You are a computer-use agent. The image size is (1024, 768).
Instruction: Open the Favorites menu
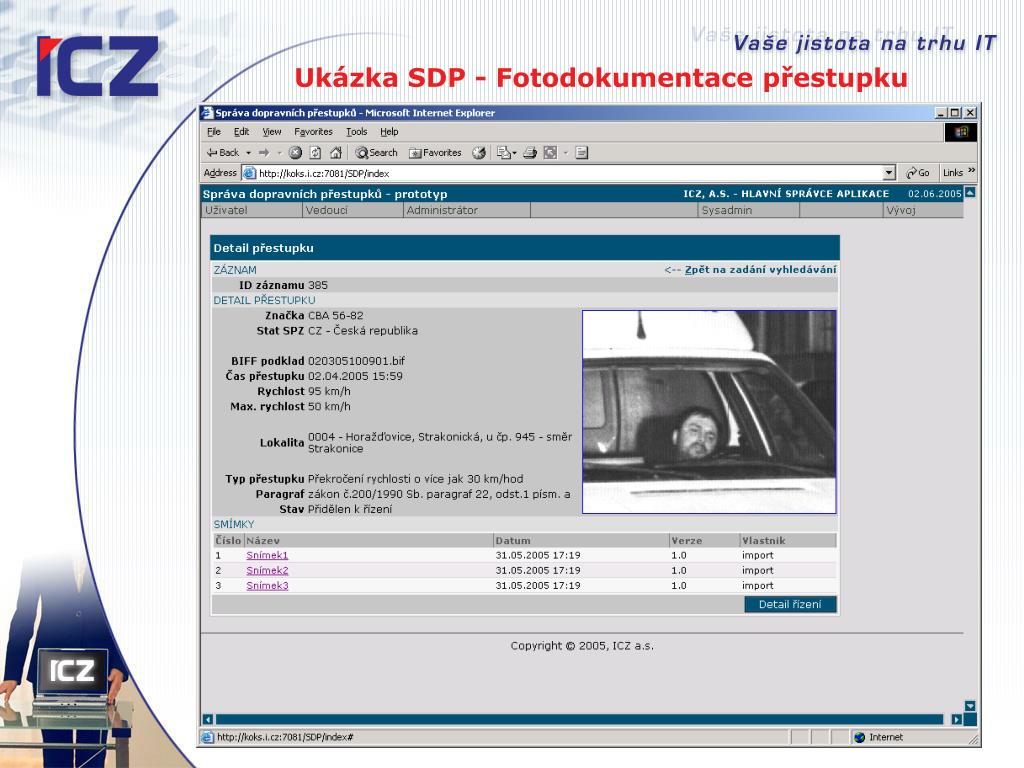click(313, 132)
